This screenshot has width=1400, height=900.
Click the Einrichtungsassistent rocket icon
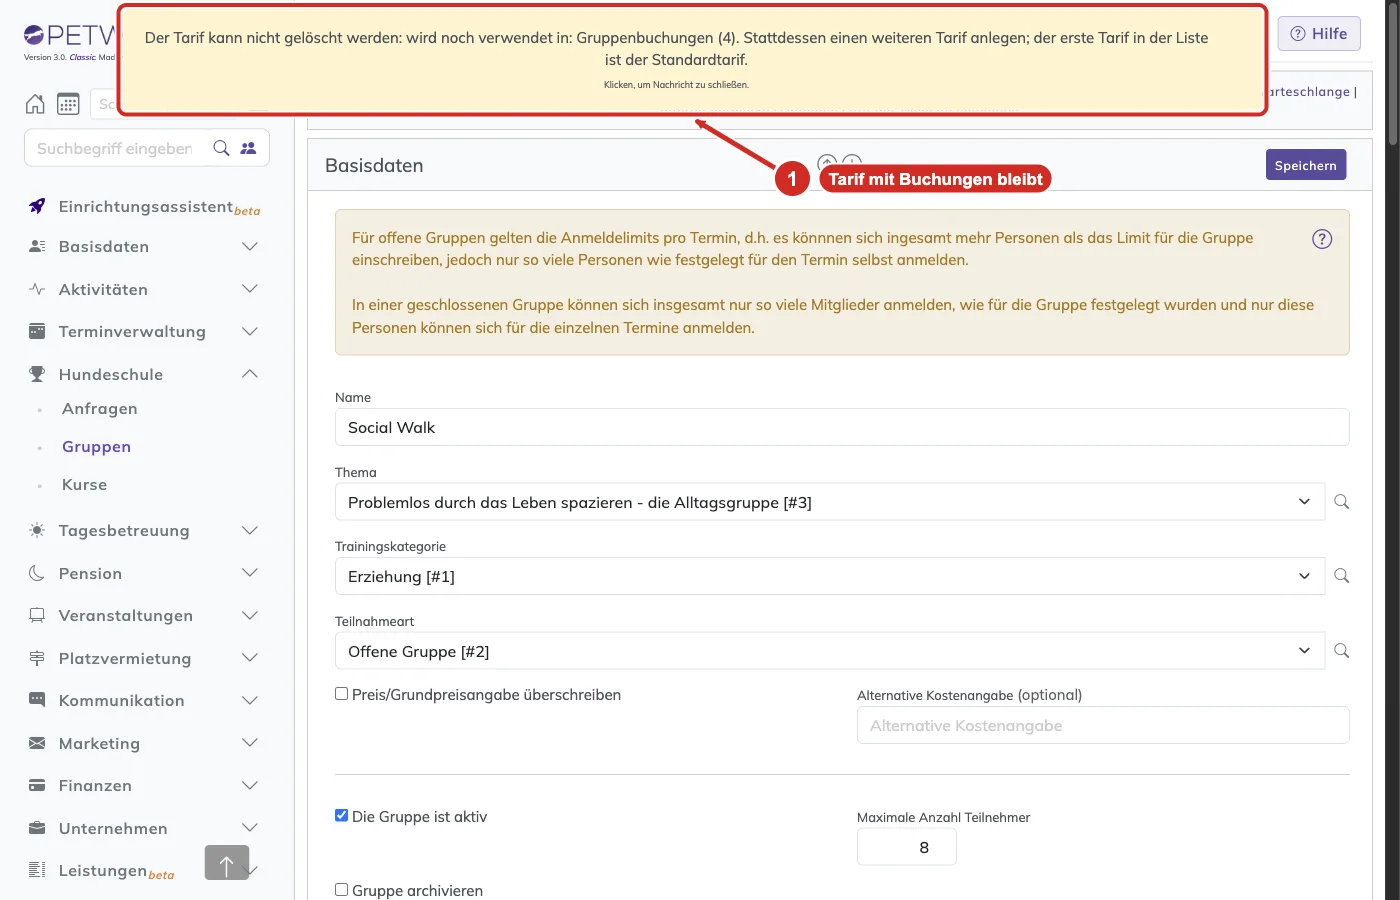pyautogui.click(x=37, y=206)
